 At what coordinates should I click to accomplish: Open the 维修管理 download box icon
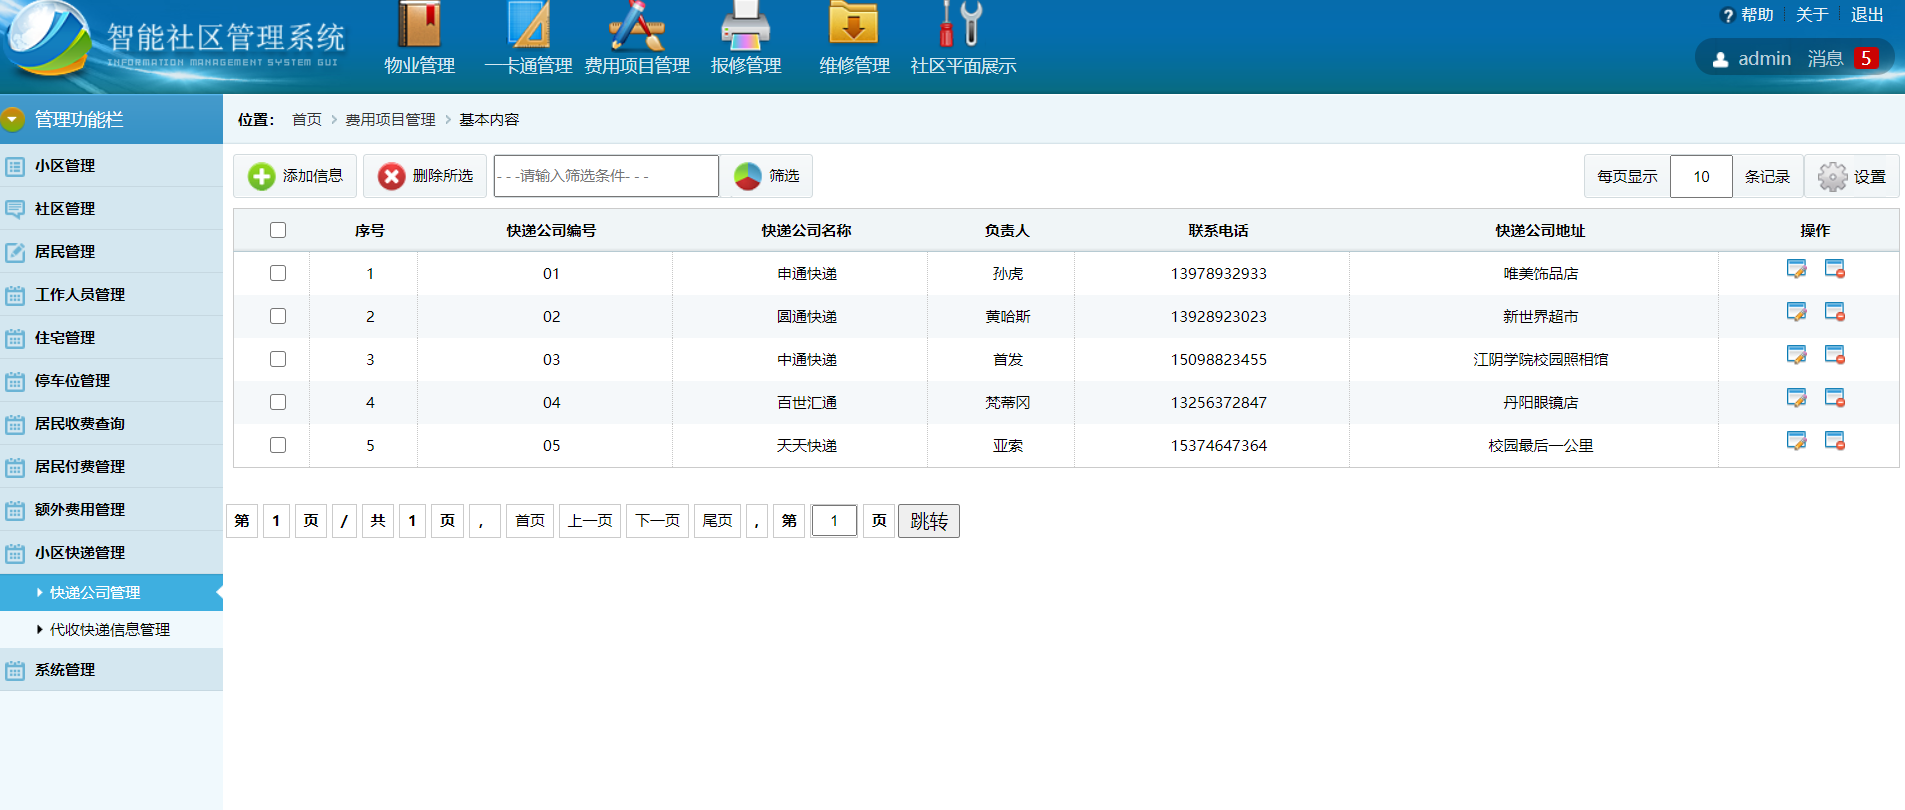tap(854, 24)
